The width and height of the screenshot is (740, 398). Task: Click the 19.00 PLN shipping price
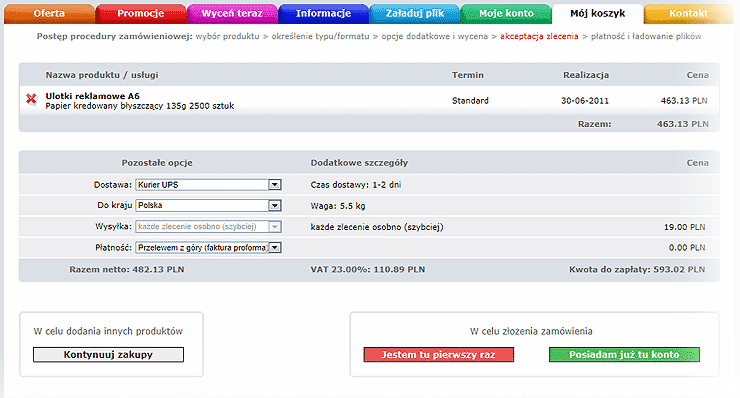[x=684, y=227]
